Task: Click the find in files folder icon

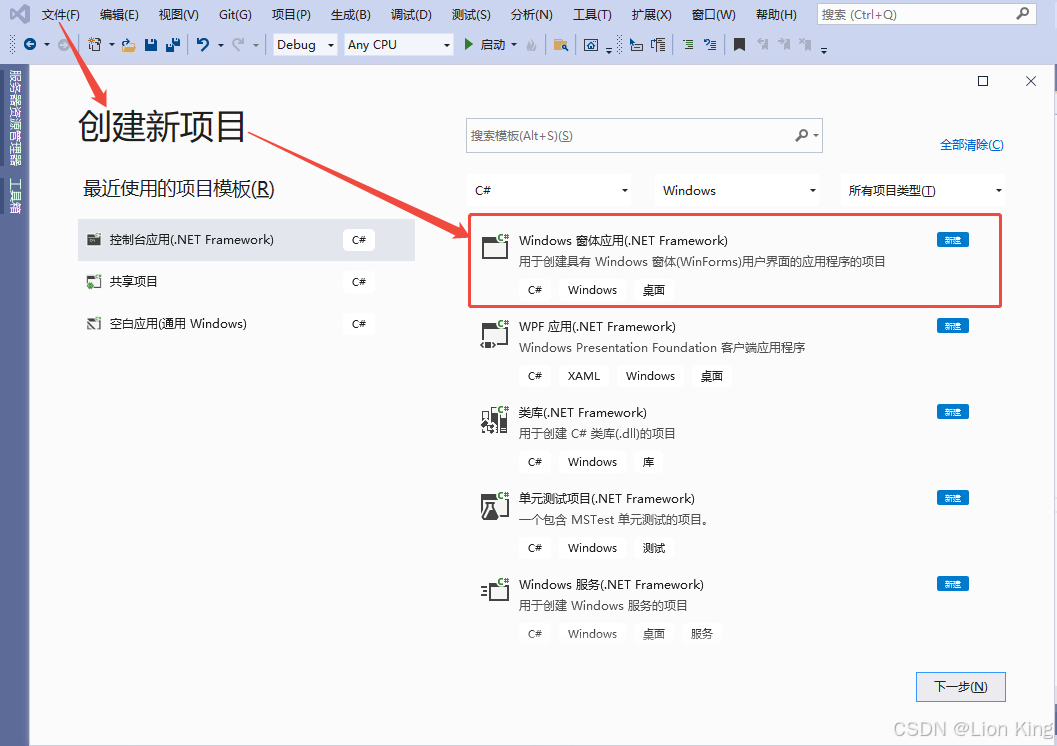Action: coord(560,45)
